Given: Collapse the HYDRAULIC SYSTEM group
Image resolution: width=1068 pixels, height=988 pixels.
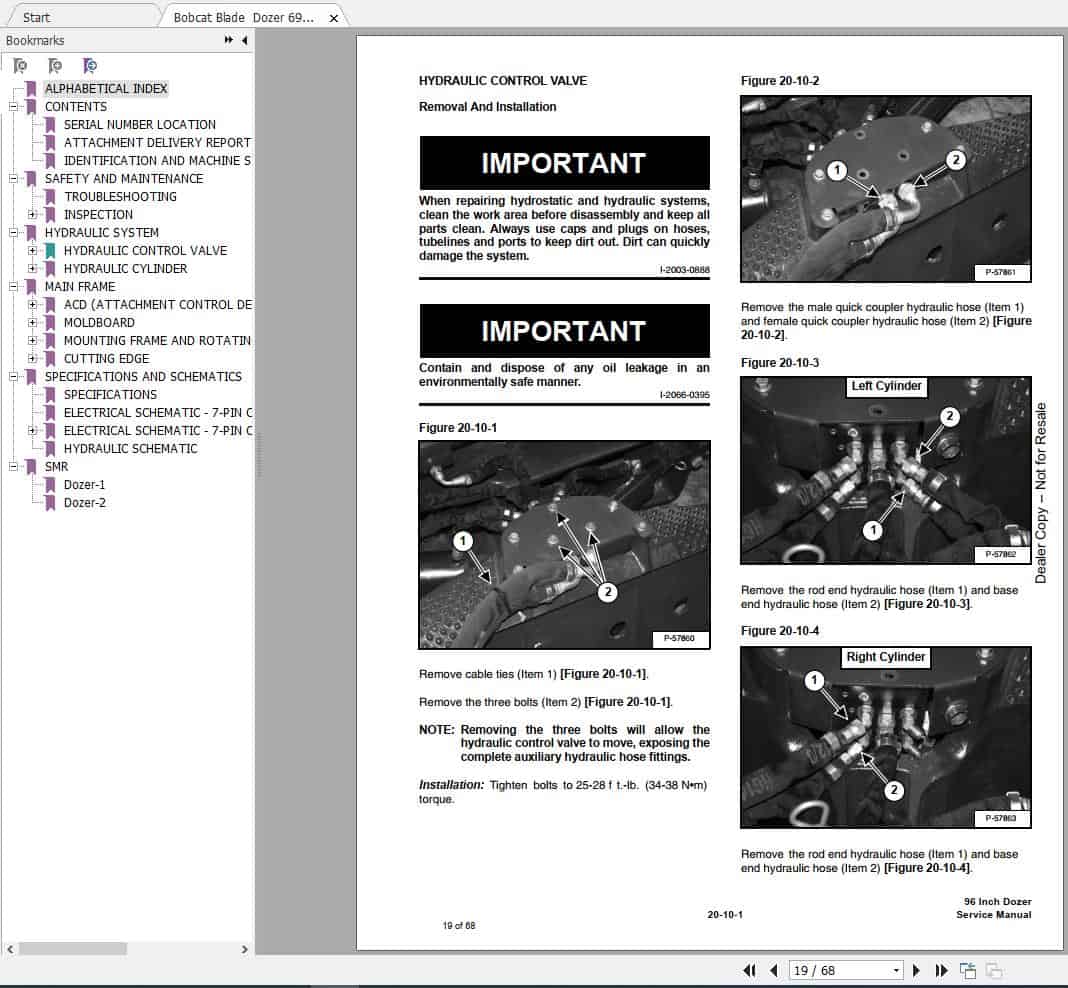Looking at the screenshot, I should (x=13, y=232).
